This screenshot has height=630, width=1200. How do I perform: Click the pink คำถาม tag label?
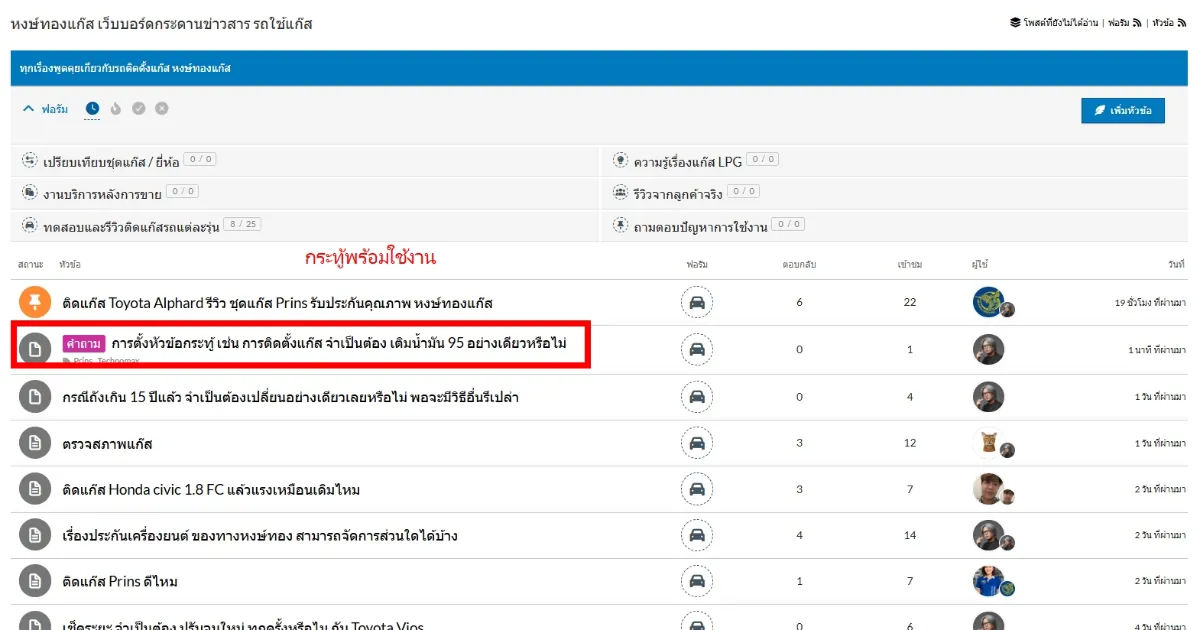point(83,343)
